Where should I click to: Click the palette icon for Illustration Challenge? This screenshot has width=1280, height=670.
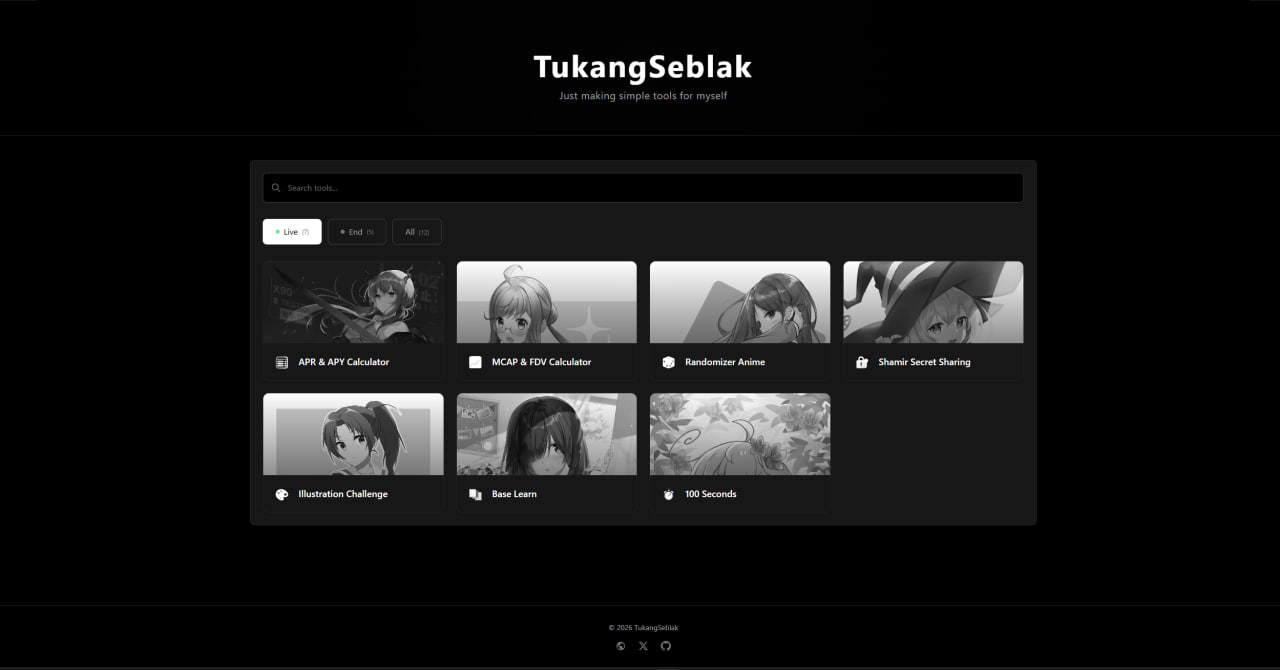point(282,494)
